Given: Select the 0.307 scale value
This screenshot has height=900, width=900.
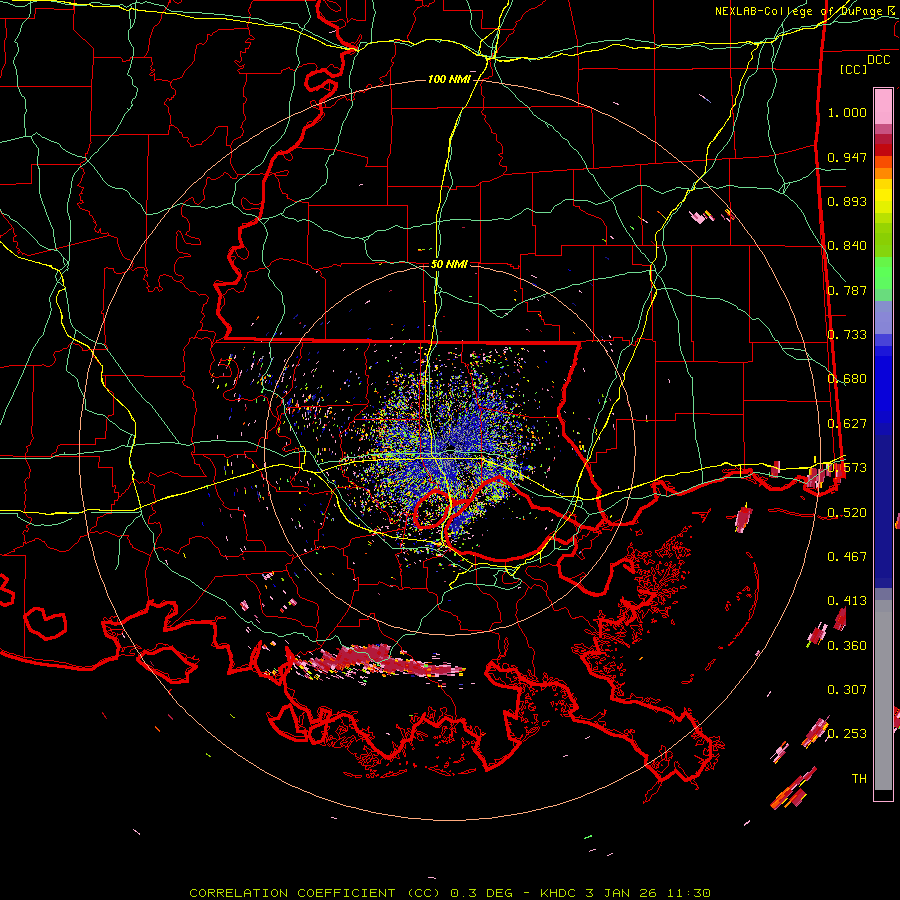Looking at the screenshot, I should pyautogui.click(x=847, y=689).
